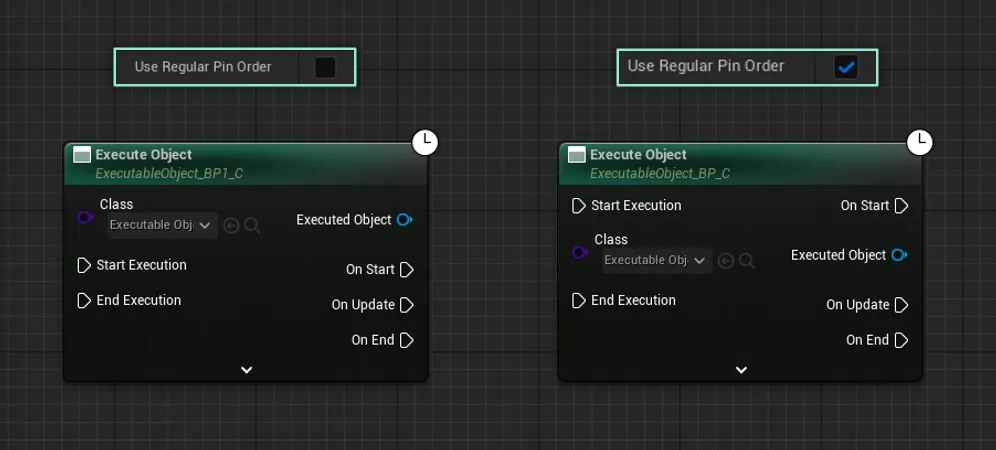Screen dimensions: 996x450
Task: Enable the unchecked Use Regular Pin Order checkbox
Action: pyautogui.click(x=325, y=67)
